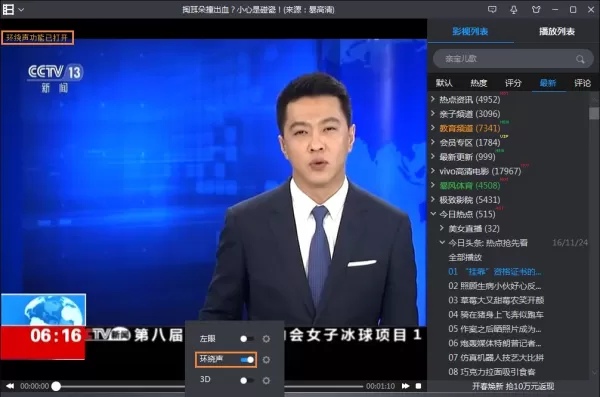Expand the 亲子频道 (3096) category
The image size is (600, 397).
433,113
